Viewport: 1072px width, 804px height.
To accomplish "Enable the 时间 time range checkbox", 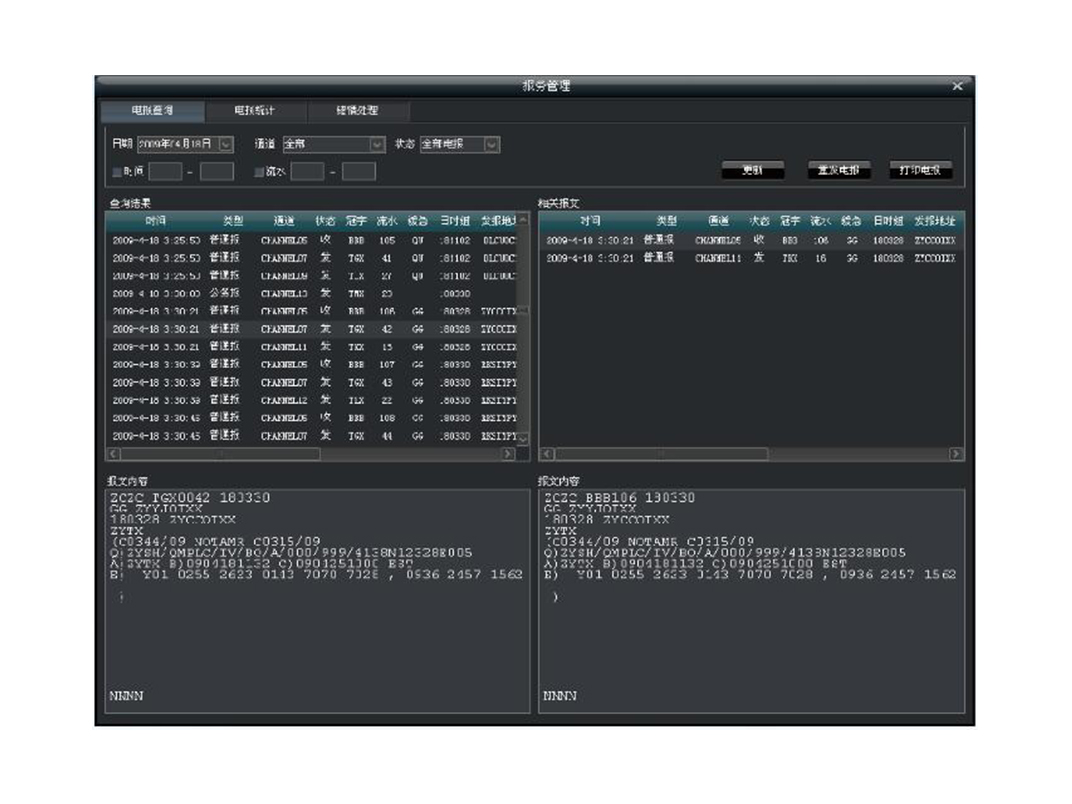I will click(x=117, y=172).
